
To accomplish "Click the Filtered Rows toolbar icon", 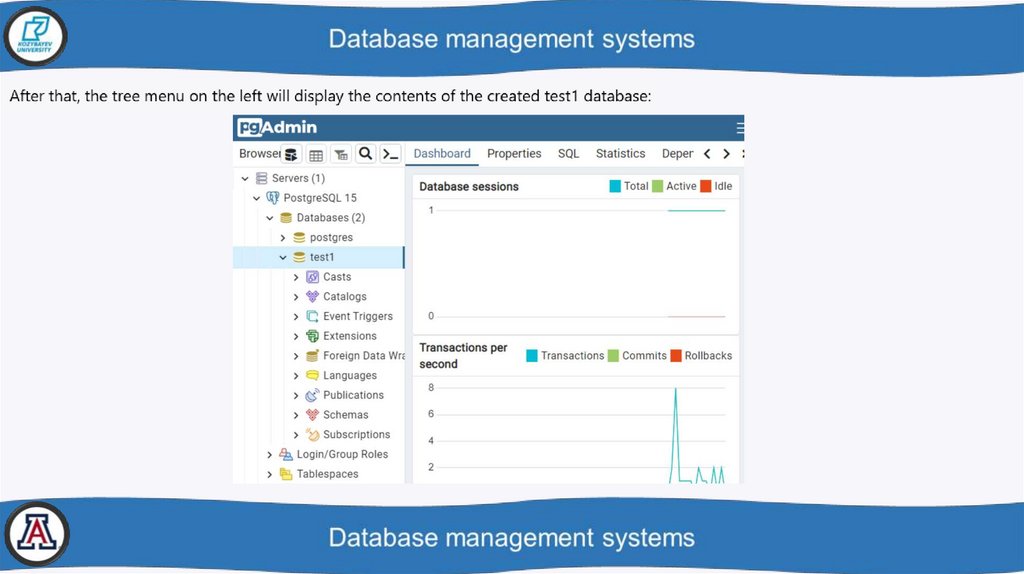I will [341, 155].
